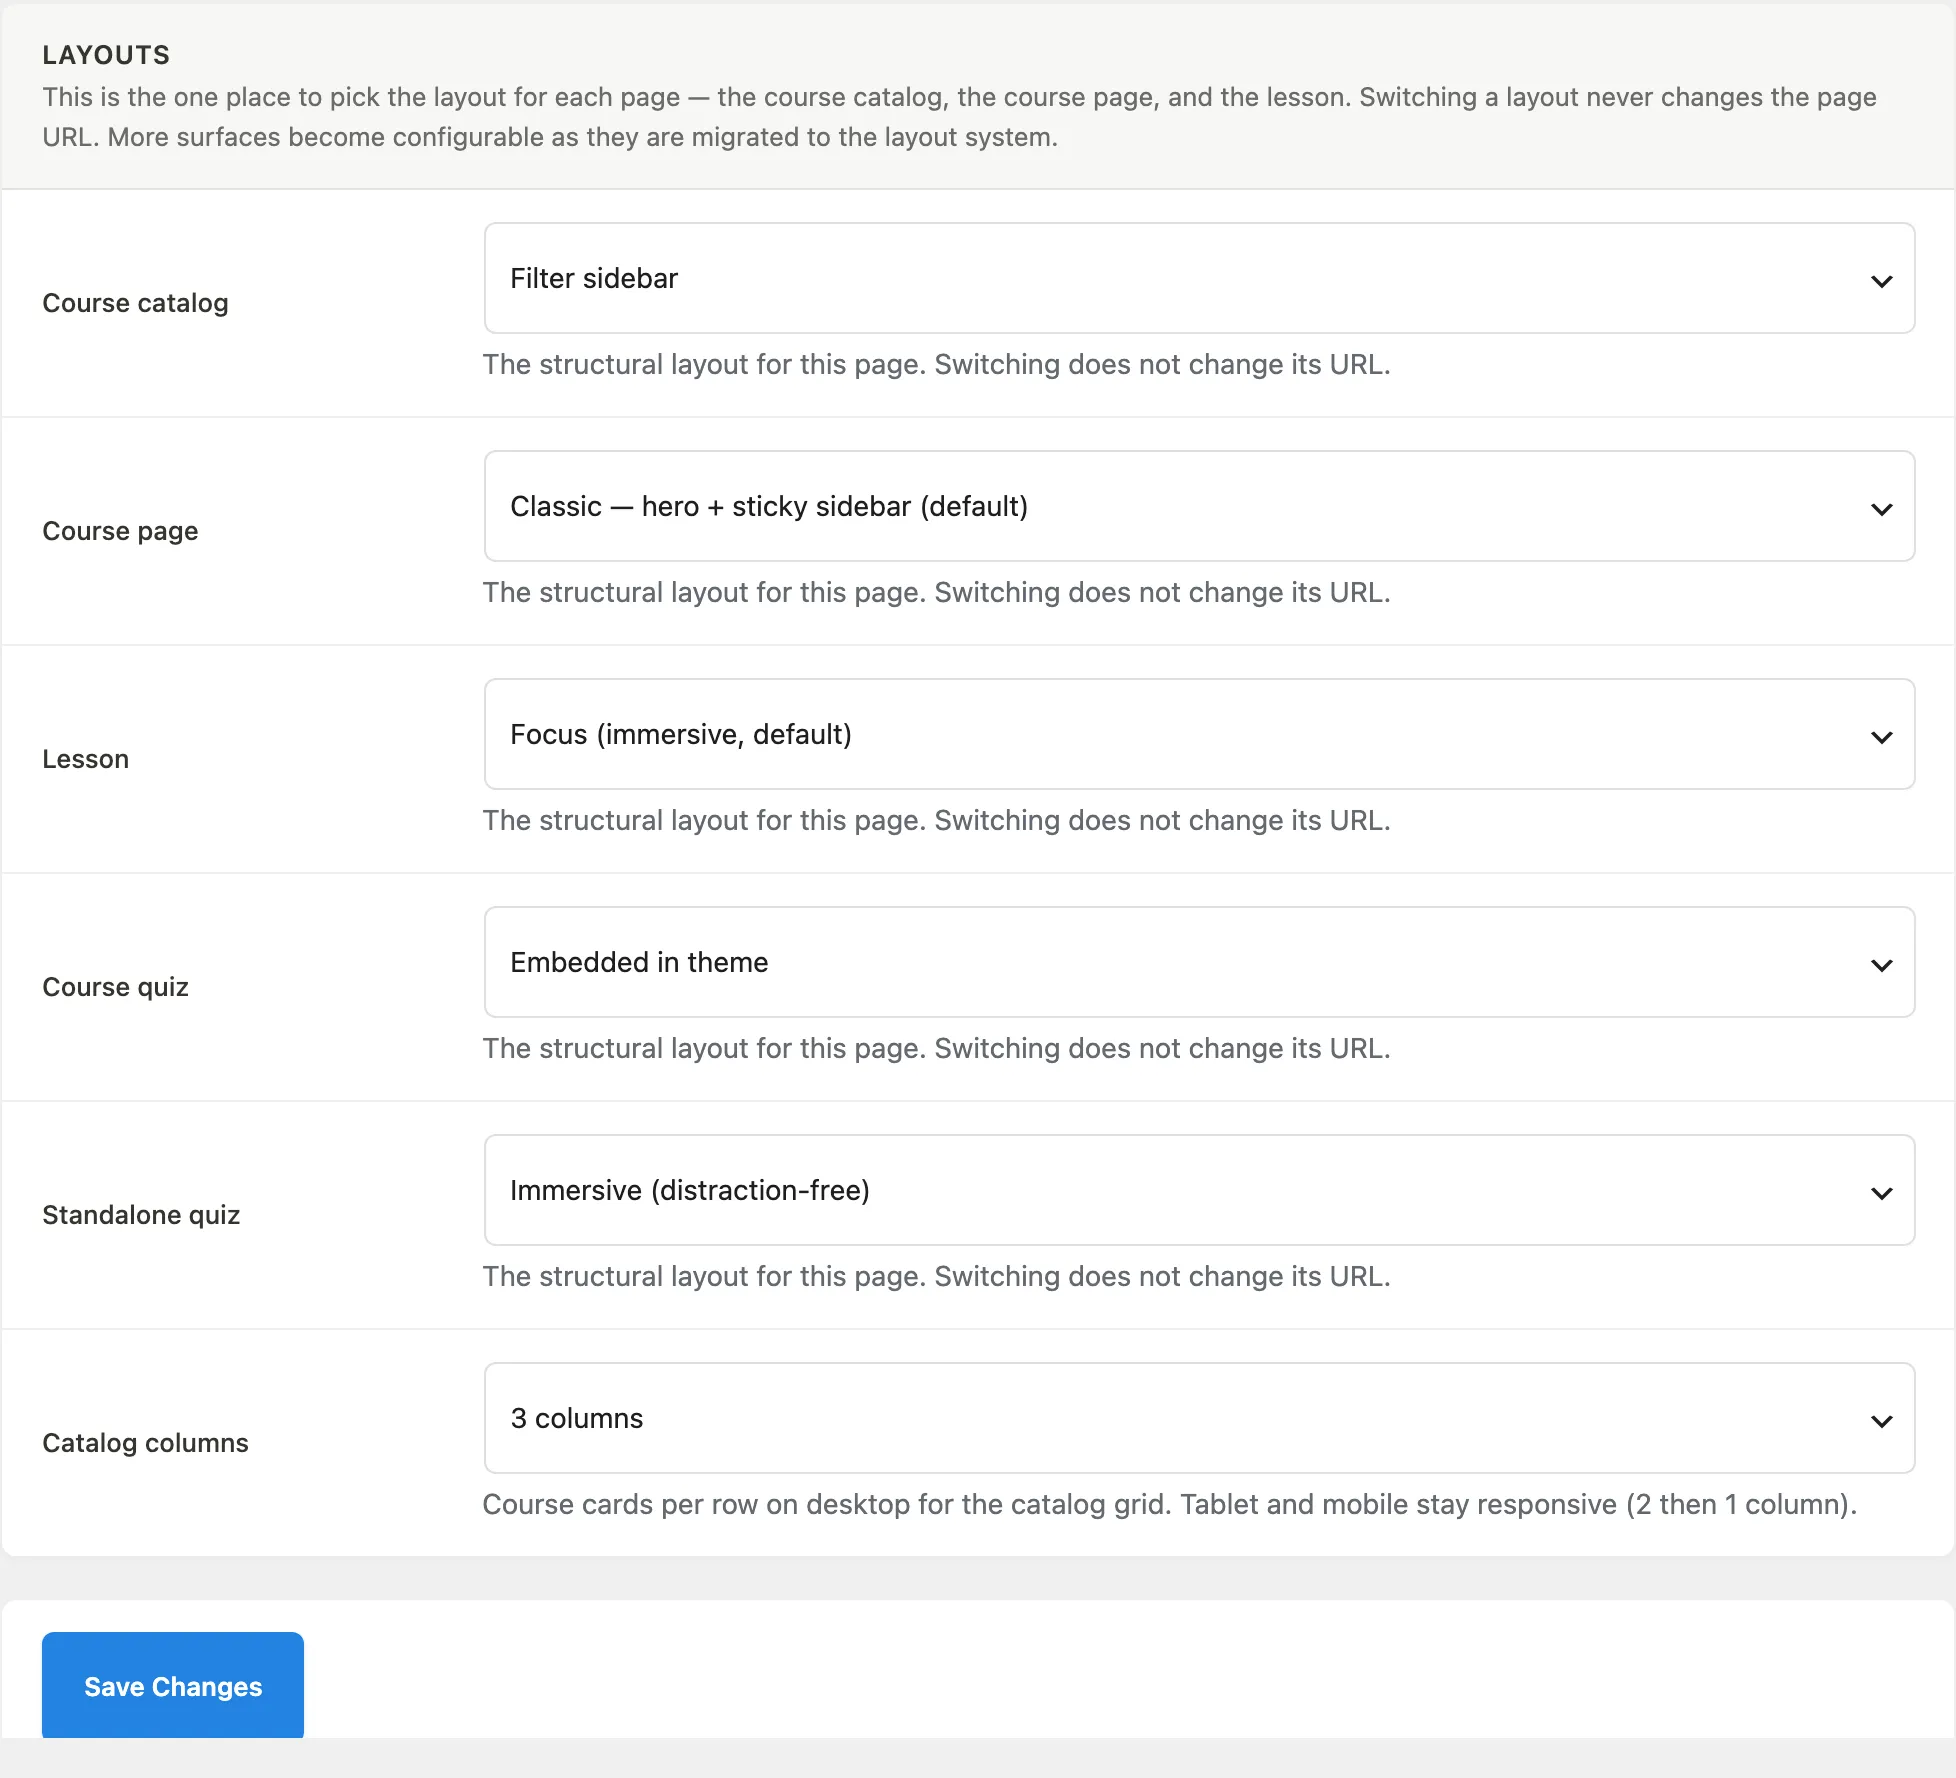Image resolution: width=1956 pixels, height=1778 pixels.
Task: Open the Catalog columns dropdown
Action: [1199, 1418]
